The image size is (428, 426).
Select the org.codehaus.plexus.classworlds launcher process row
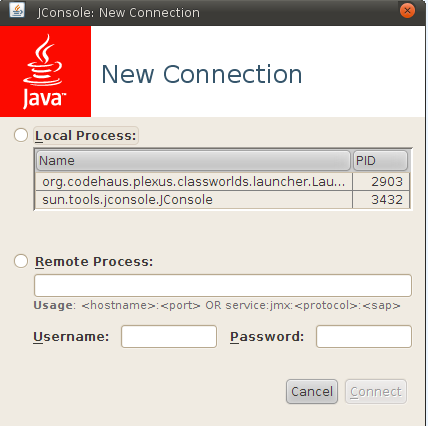pyautogui.click(x=222, y=182)
